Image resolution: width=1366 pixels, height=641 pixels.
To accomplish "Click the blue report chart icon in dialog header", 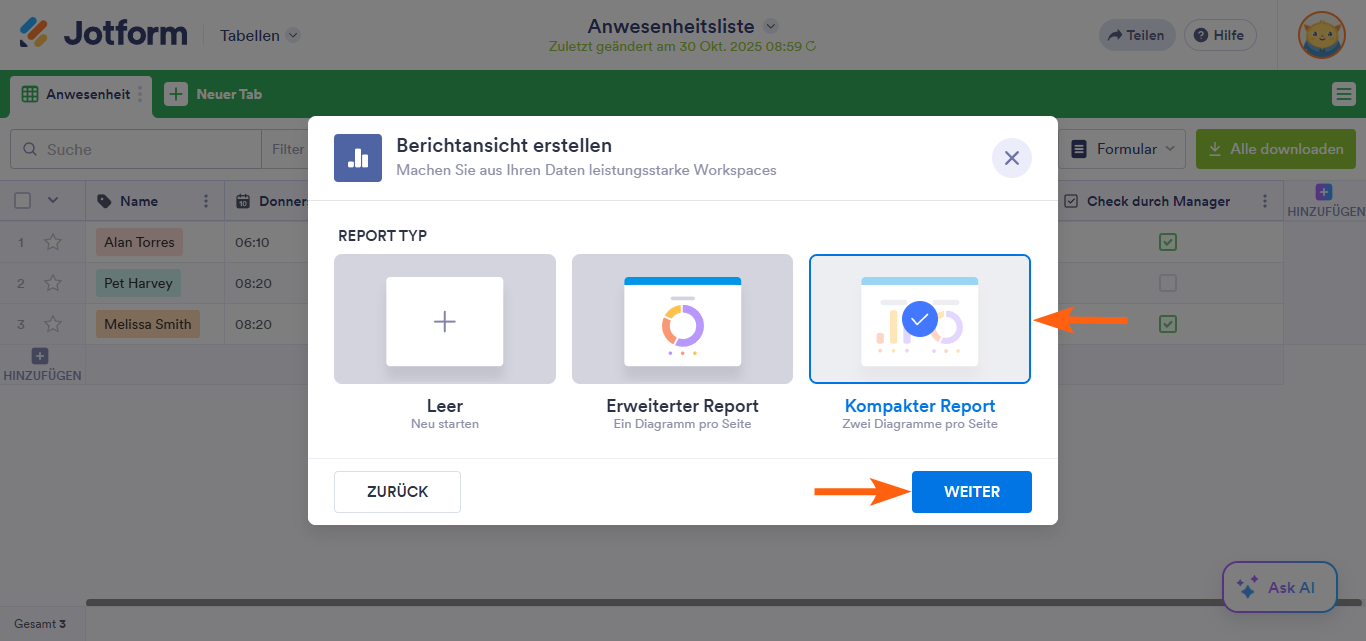I will click(x=357, y=158).
